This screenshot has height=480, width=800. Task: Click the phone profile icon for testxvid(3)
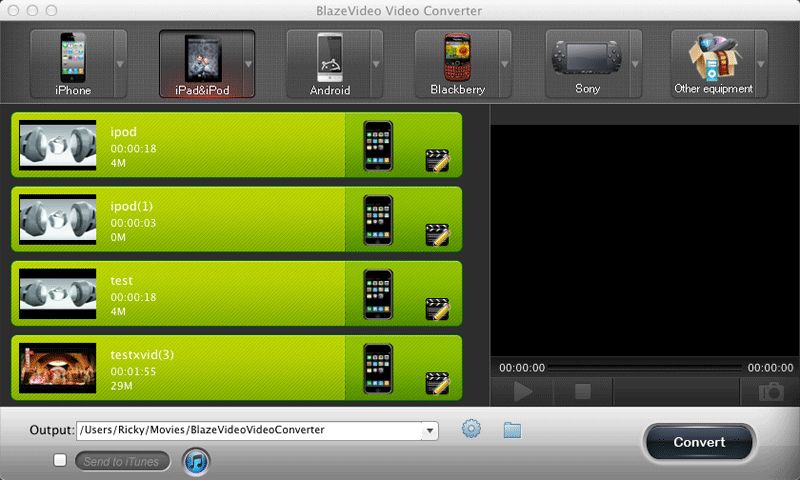coord(378,369)
